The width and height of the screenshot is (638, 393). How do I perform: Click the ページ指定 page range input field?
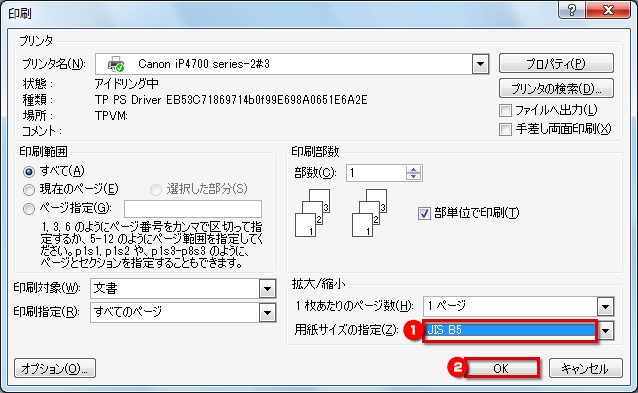[193, 209]
